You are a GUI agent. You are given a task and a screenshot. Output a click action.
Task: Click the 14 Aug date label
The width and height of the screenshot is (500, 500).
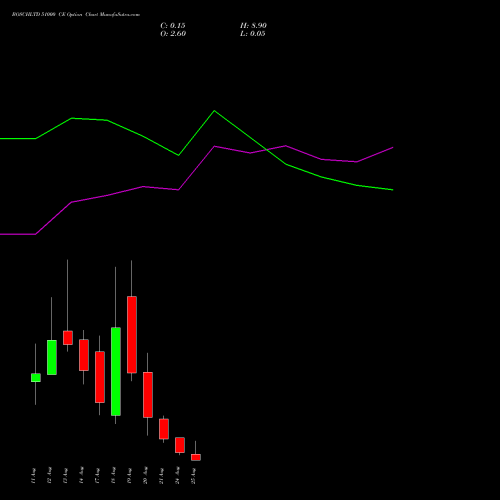pos(81,476)
